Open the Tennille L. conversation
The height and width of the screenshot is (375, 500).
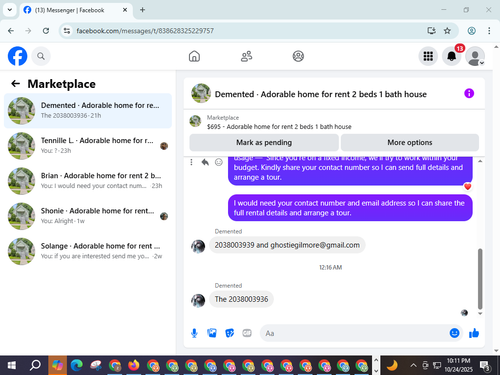click(x=88, y=146)
